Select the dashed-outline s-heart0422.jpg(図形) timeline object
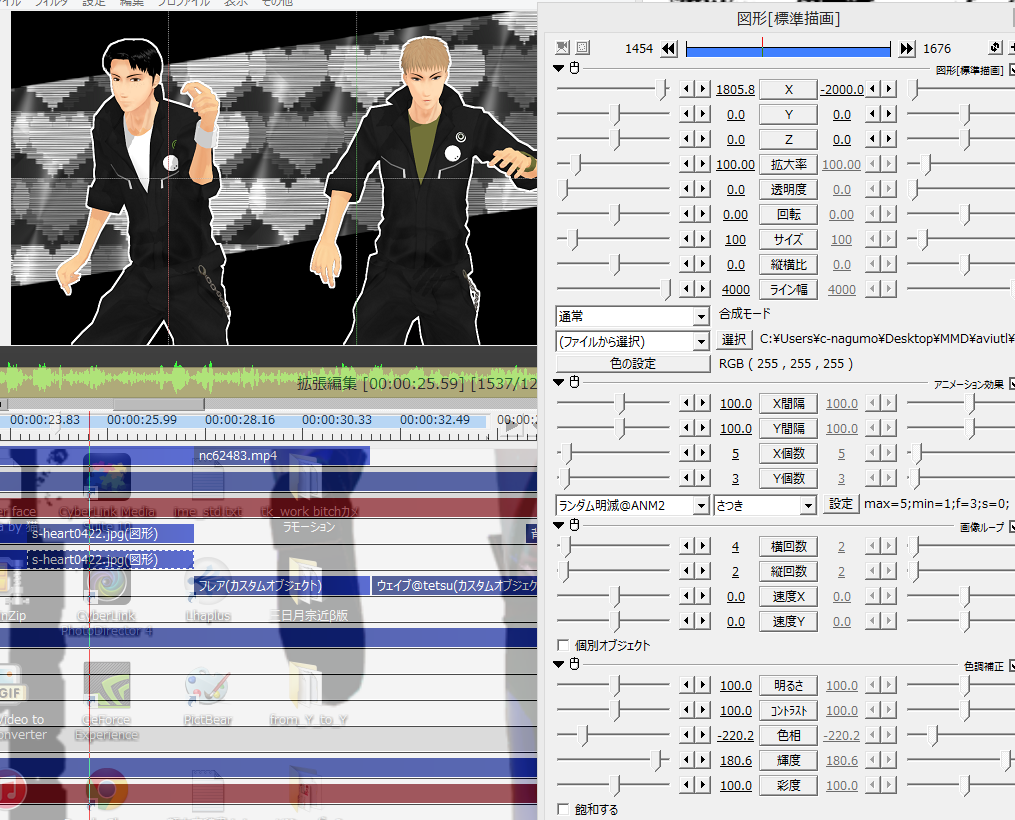 (110, 560)
